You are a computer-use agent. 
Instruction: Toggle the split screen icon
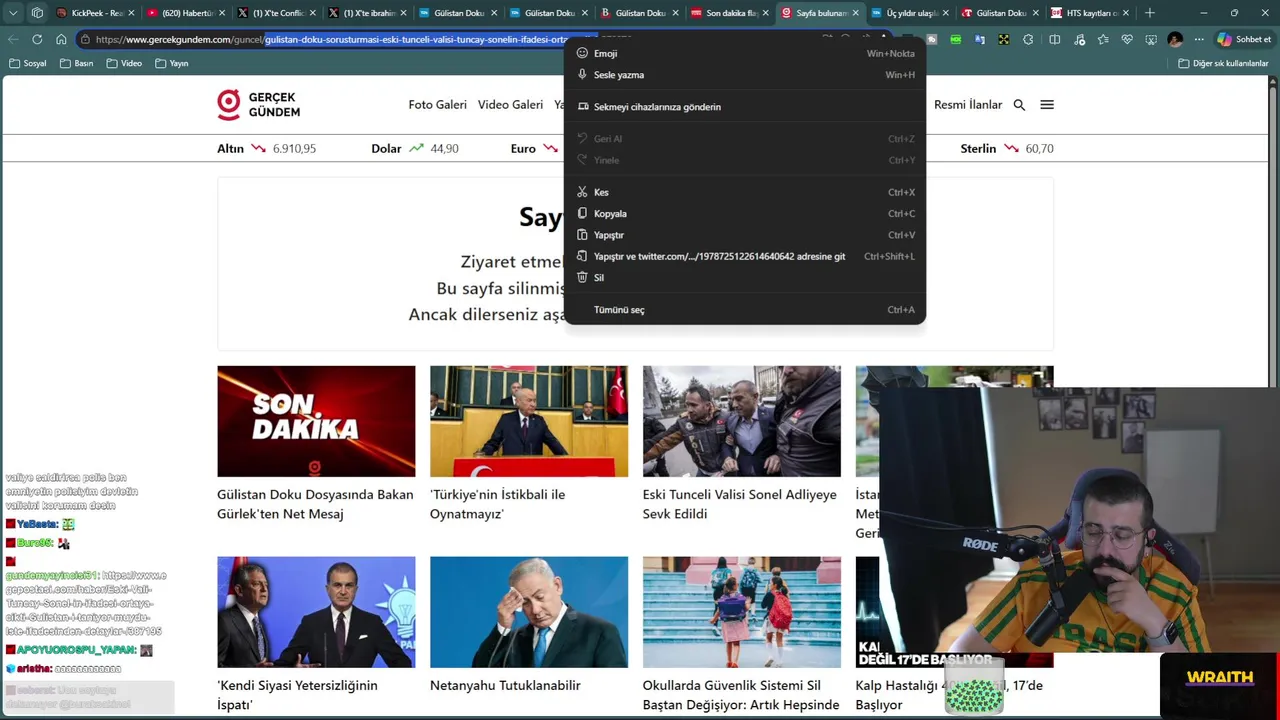click(x=1054, y=39)
